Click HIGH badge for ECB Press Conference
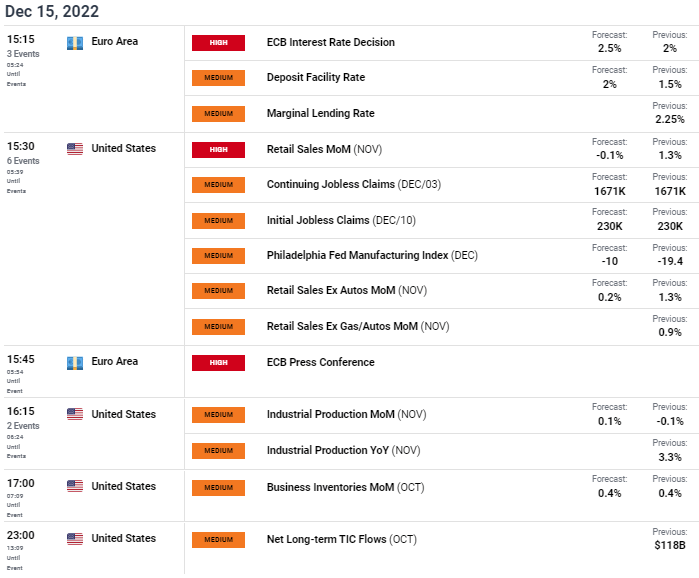 218,363
